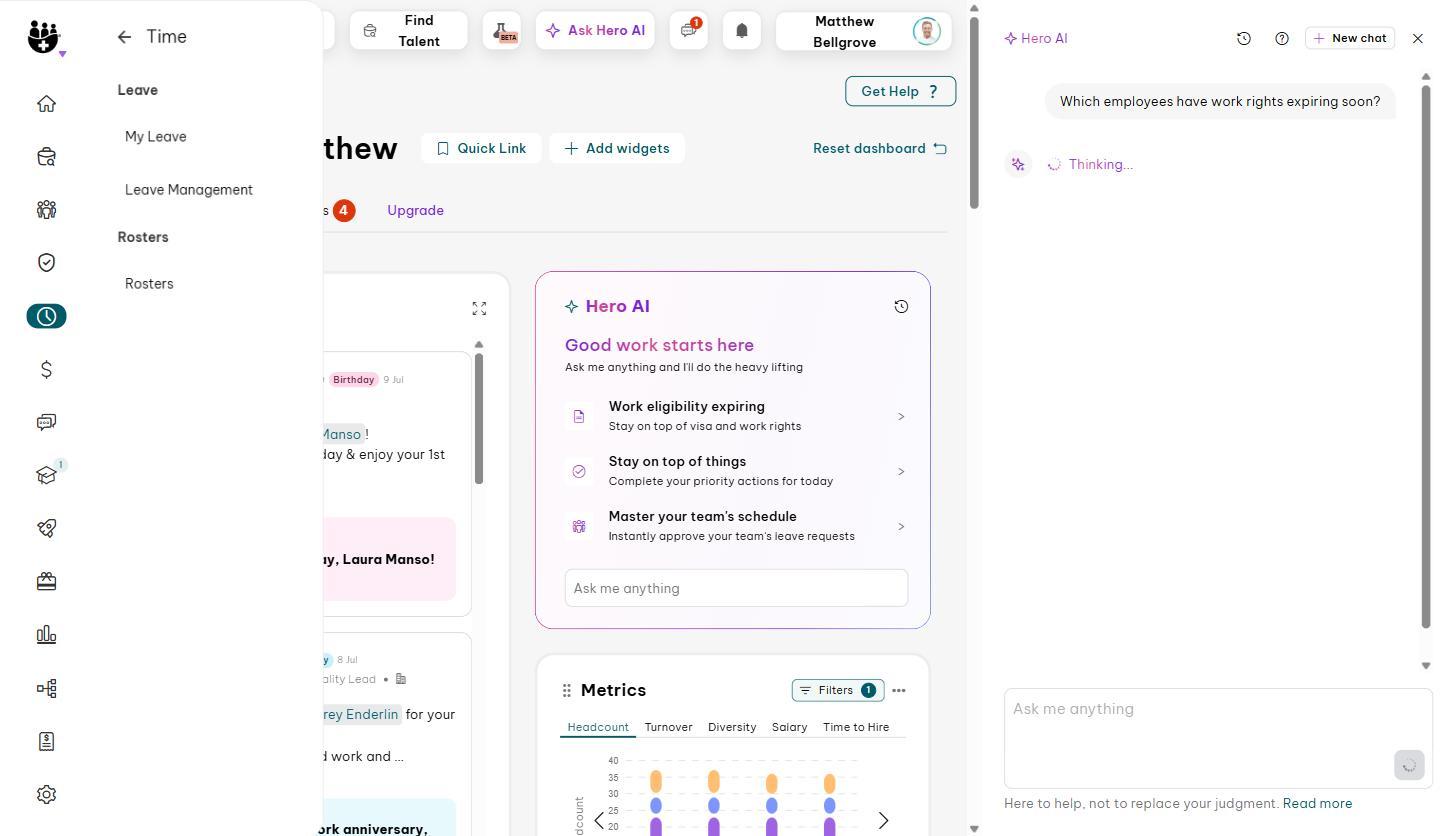Open history in Hero AI widget

[901, 307]
